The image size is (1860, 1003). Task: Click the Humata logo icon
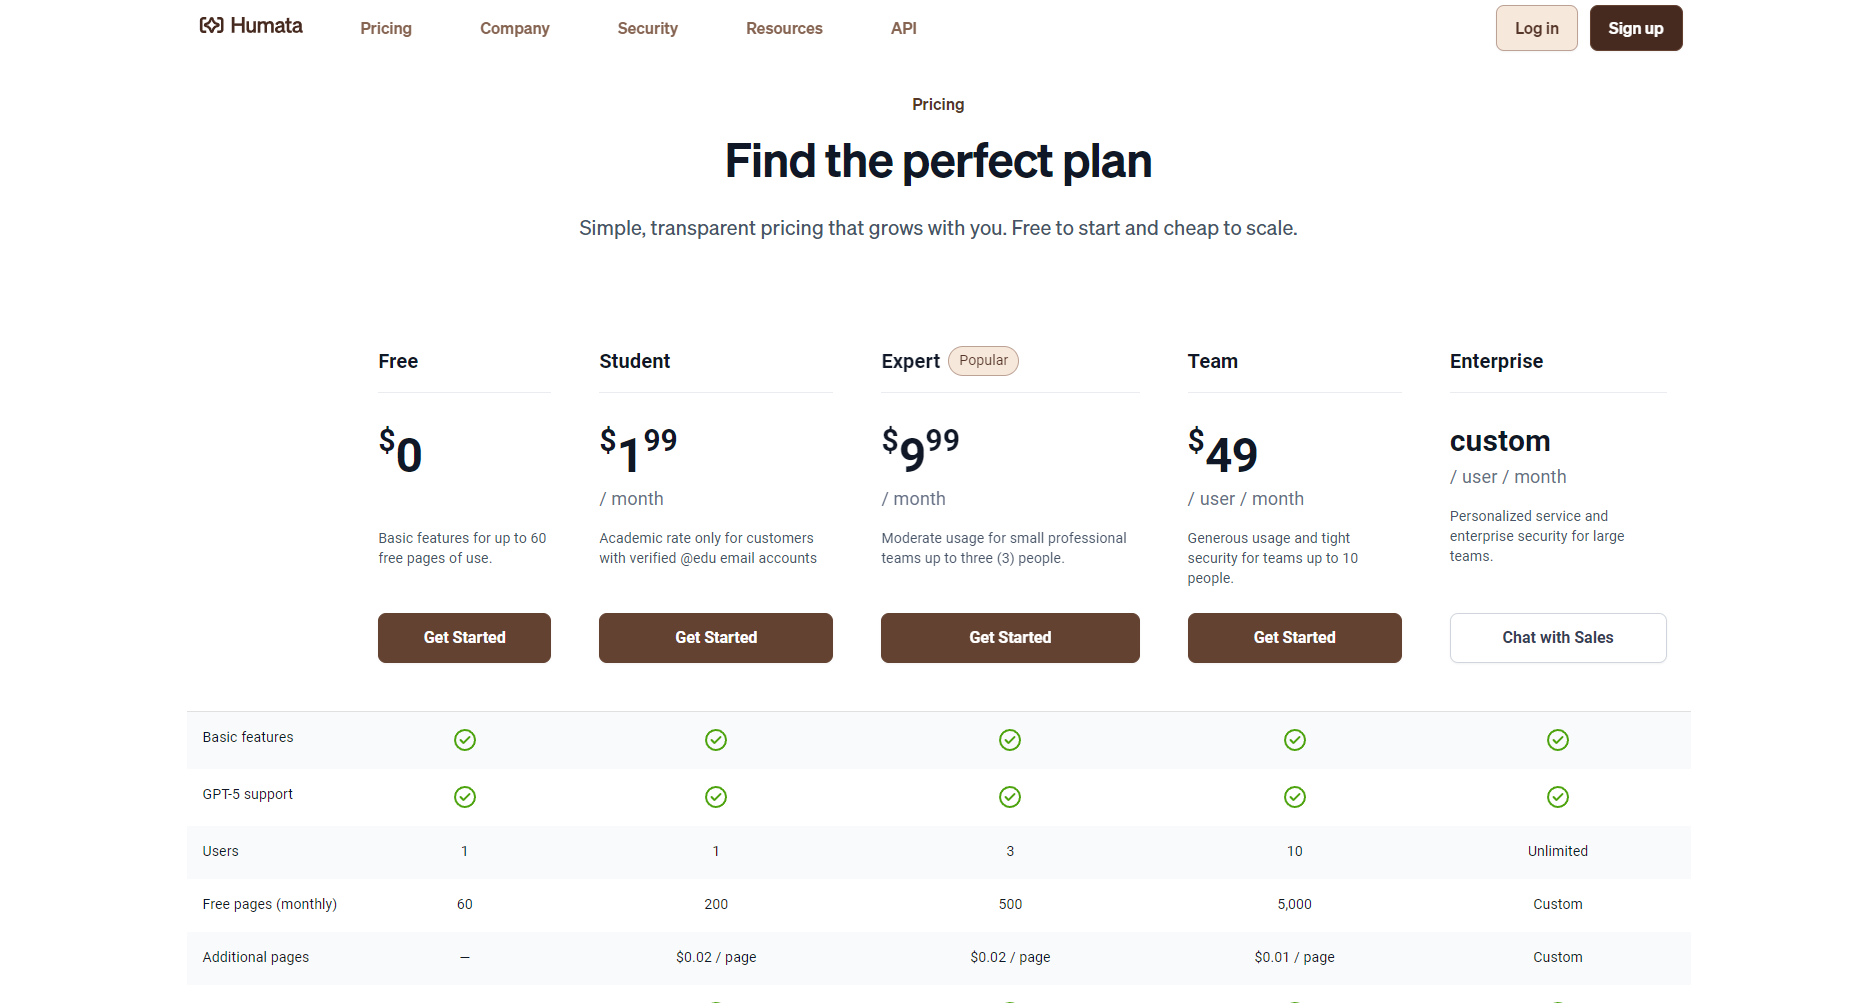[x=211, y=26]
